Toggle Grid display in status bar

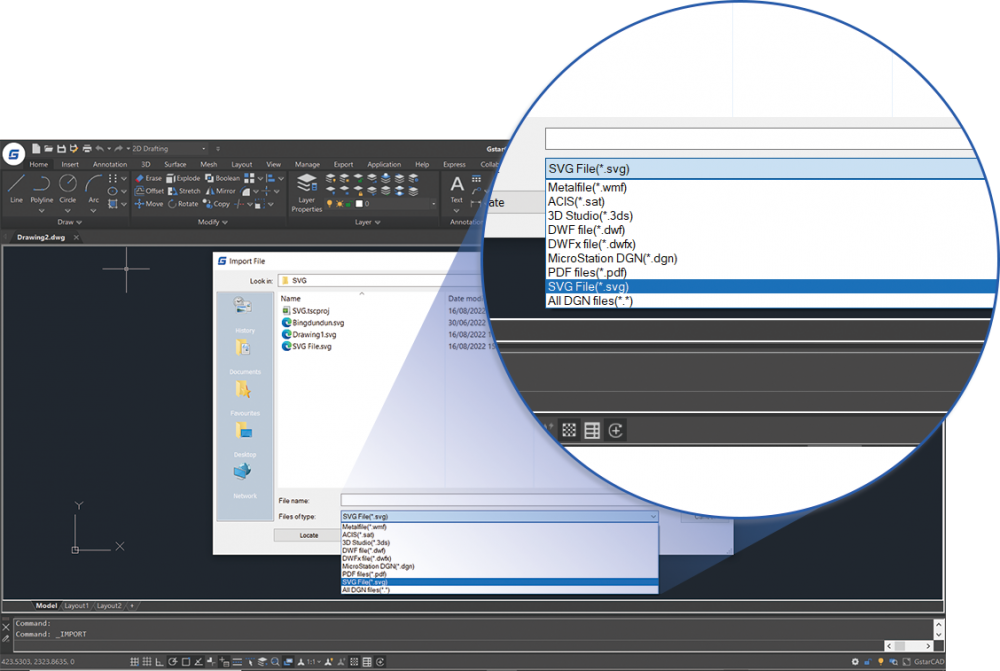[x=147, y=662]
